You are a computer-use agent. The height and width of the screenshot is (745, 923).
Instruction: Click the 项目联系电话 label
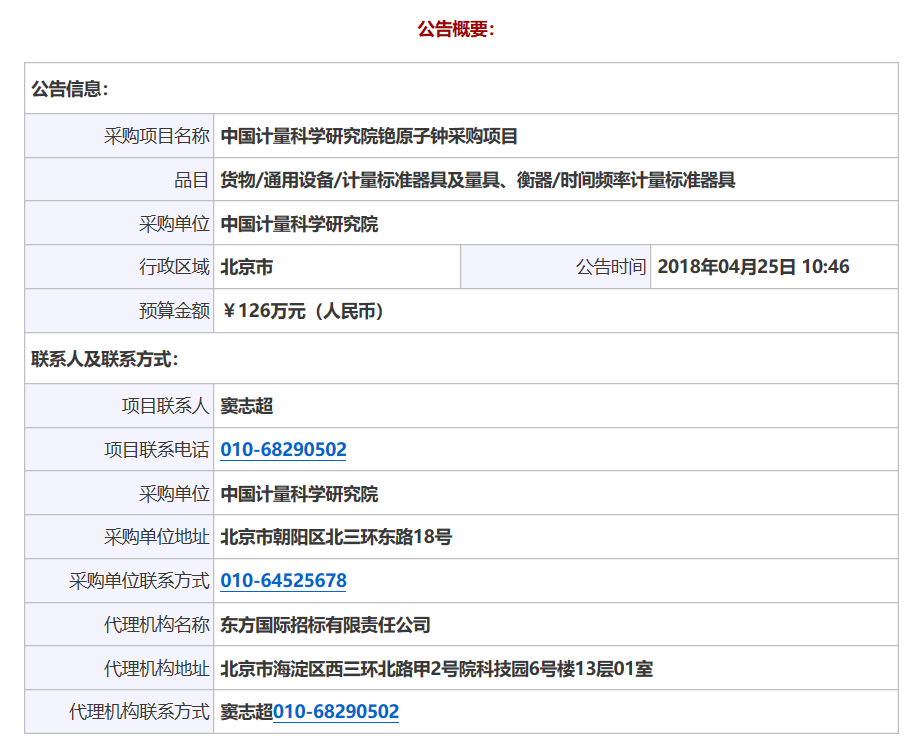click(157, 450)
